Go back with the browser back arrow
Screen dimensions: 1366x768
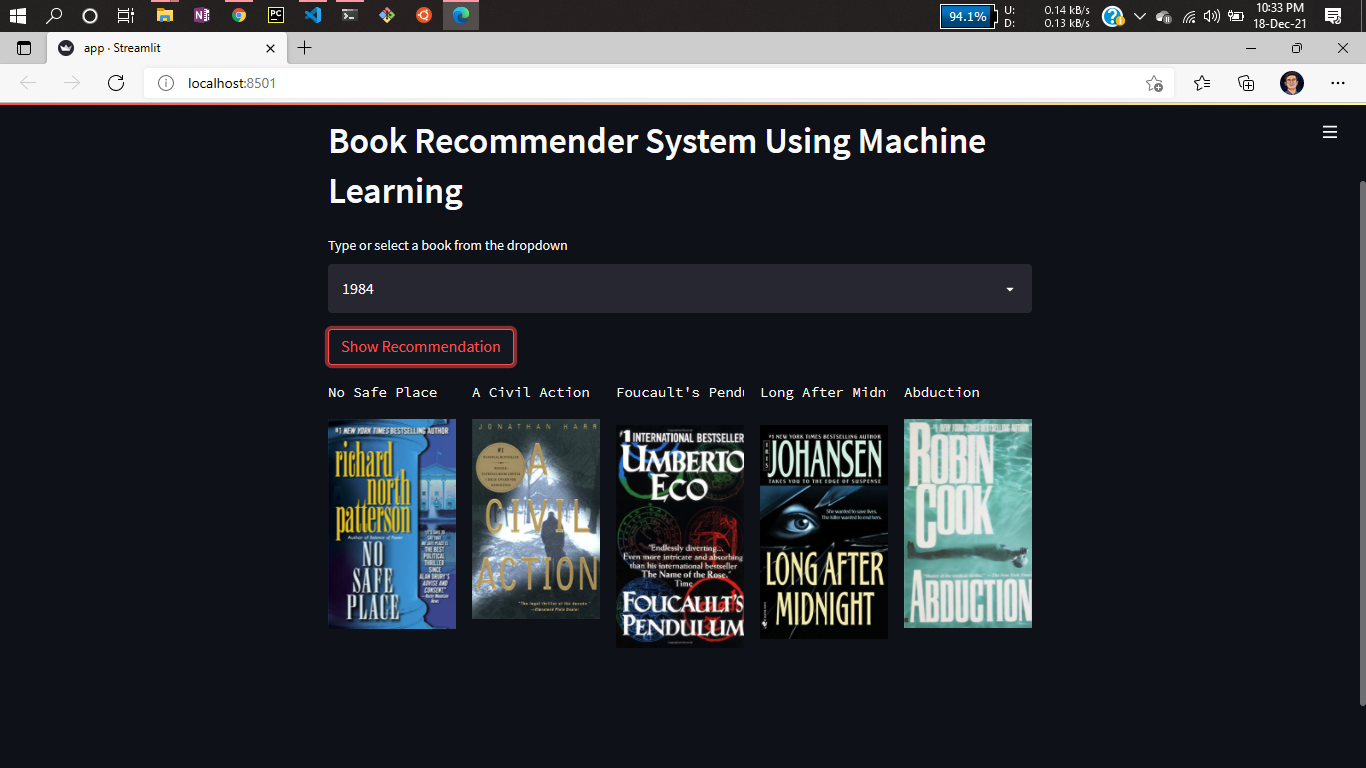pos(28,83)
